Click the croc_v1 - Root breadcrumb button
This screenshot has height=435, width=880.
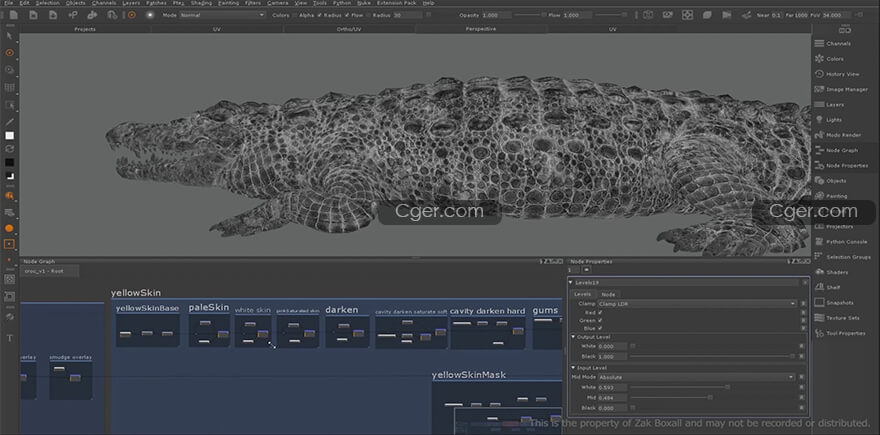click(51, 271)
